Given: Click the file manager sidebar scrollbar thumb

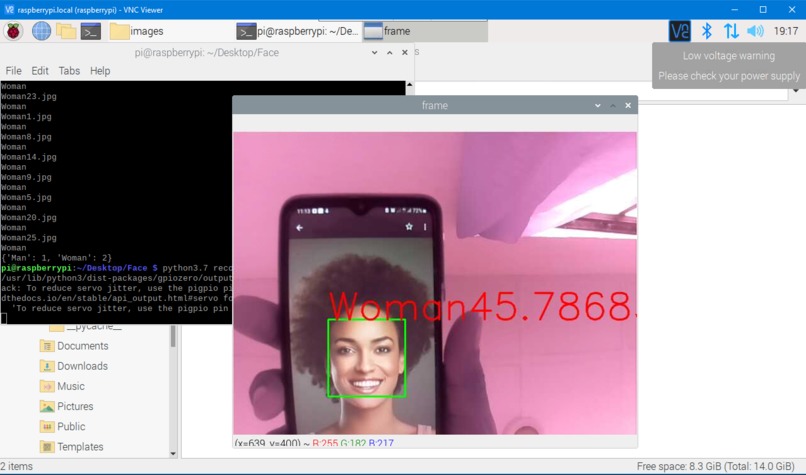Looking at the screenshot, I should [173, 336].
